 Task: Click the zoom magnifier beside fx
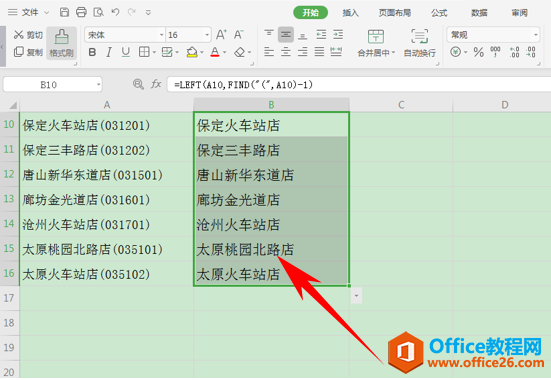138,84
